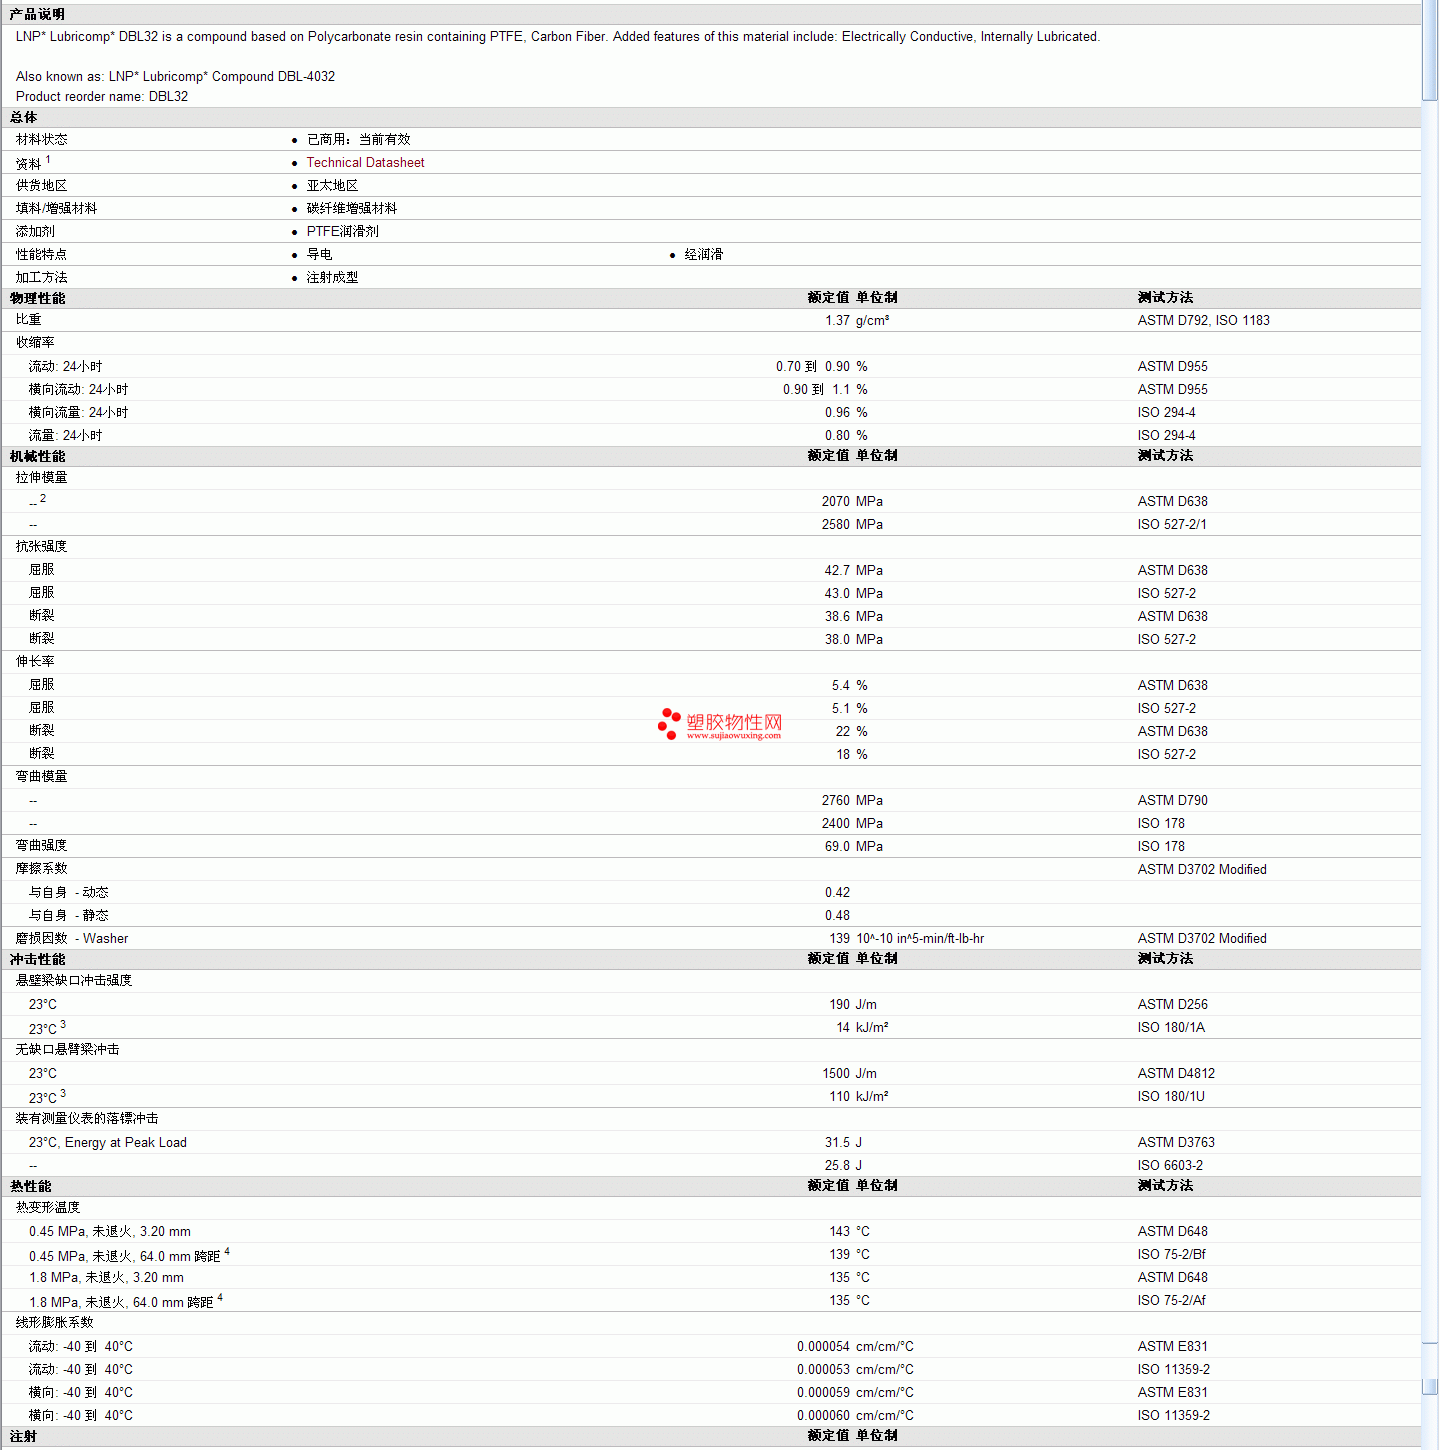The height and width of the screenshot is (1450, 1440).
Task: Click the 磨损因数 - Washer value '139'
Action: [840, 938]
